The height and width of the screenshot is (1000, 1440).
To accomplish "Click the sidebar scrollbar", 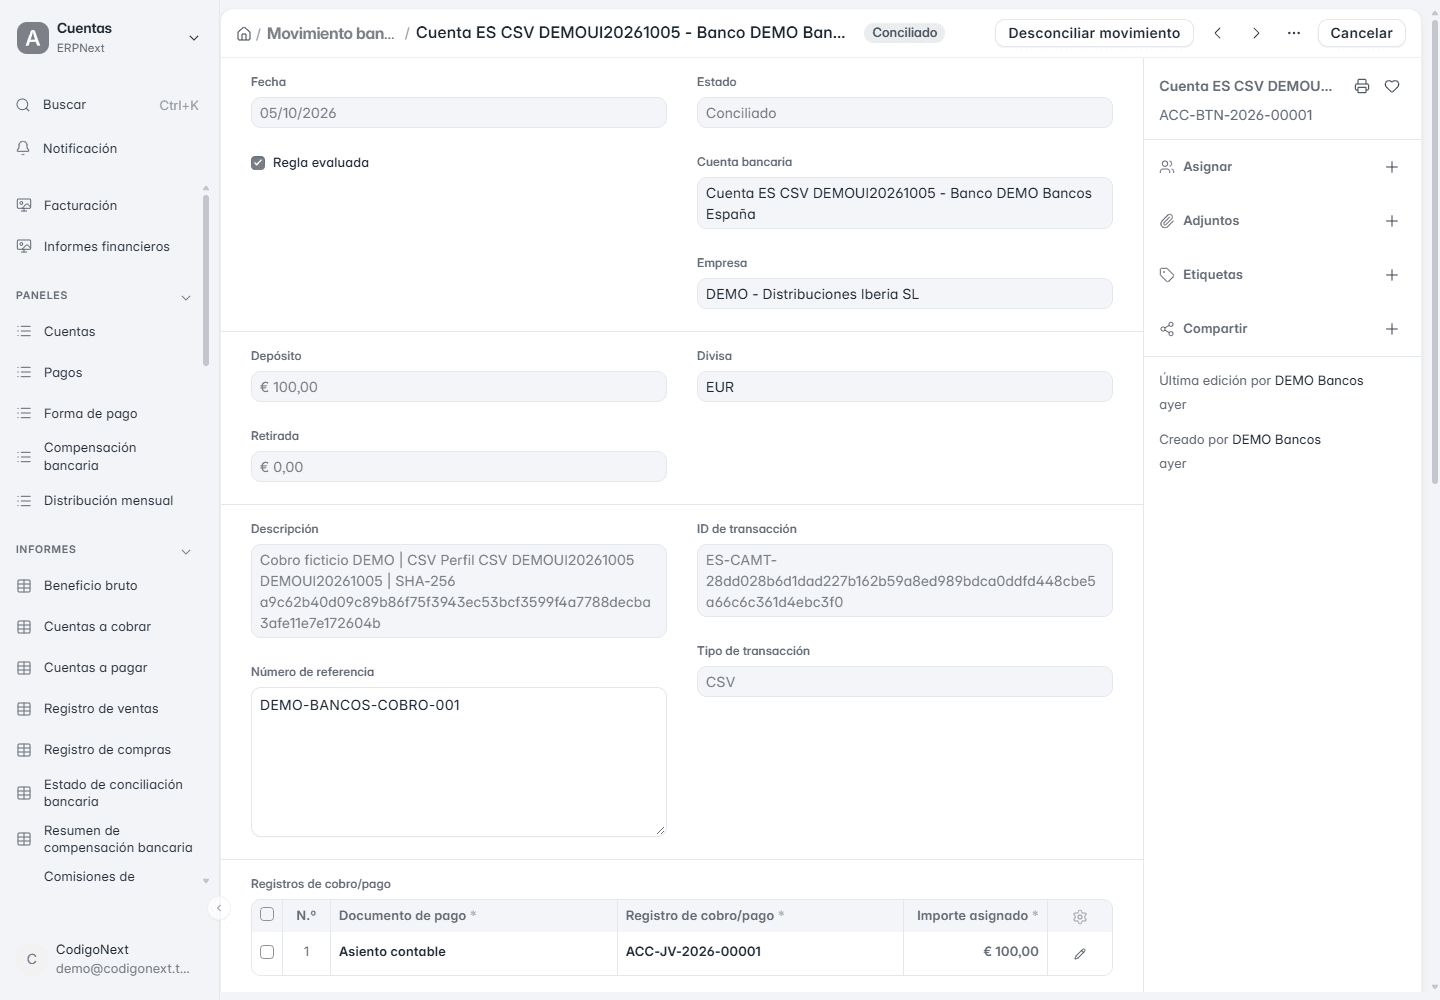I will click(x=206, y=280).
